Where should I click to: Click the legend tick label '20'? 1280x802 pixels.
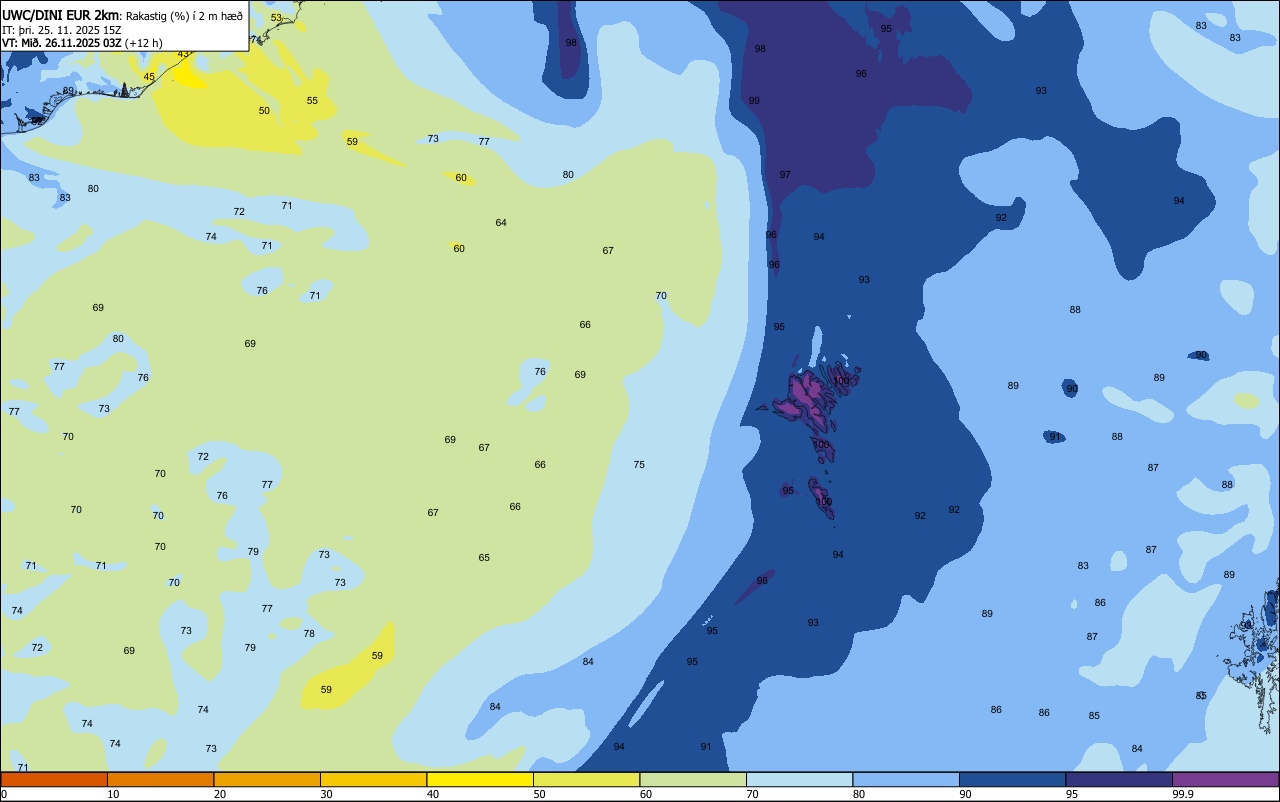coord(220,794)
